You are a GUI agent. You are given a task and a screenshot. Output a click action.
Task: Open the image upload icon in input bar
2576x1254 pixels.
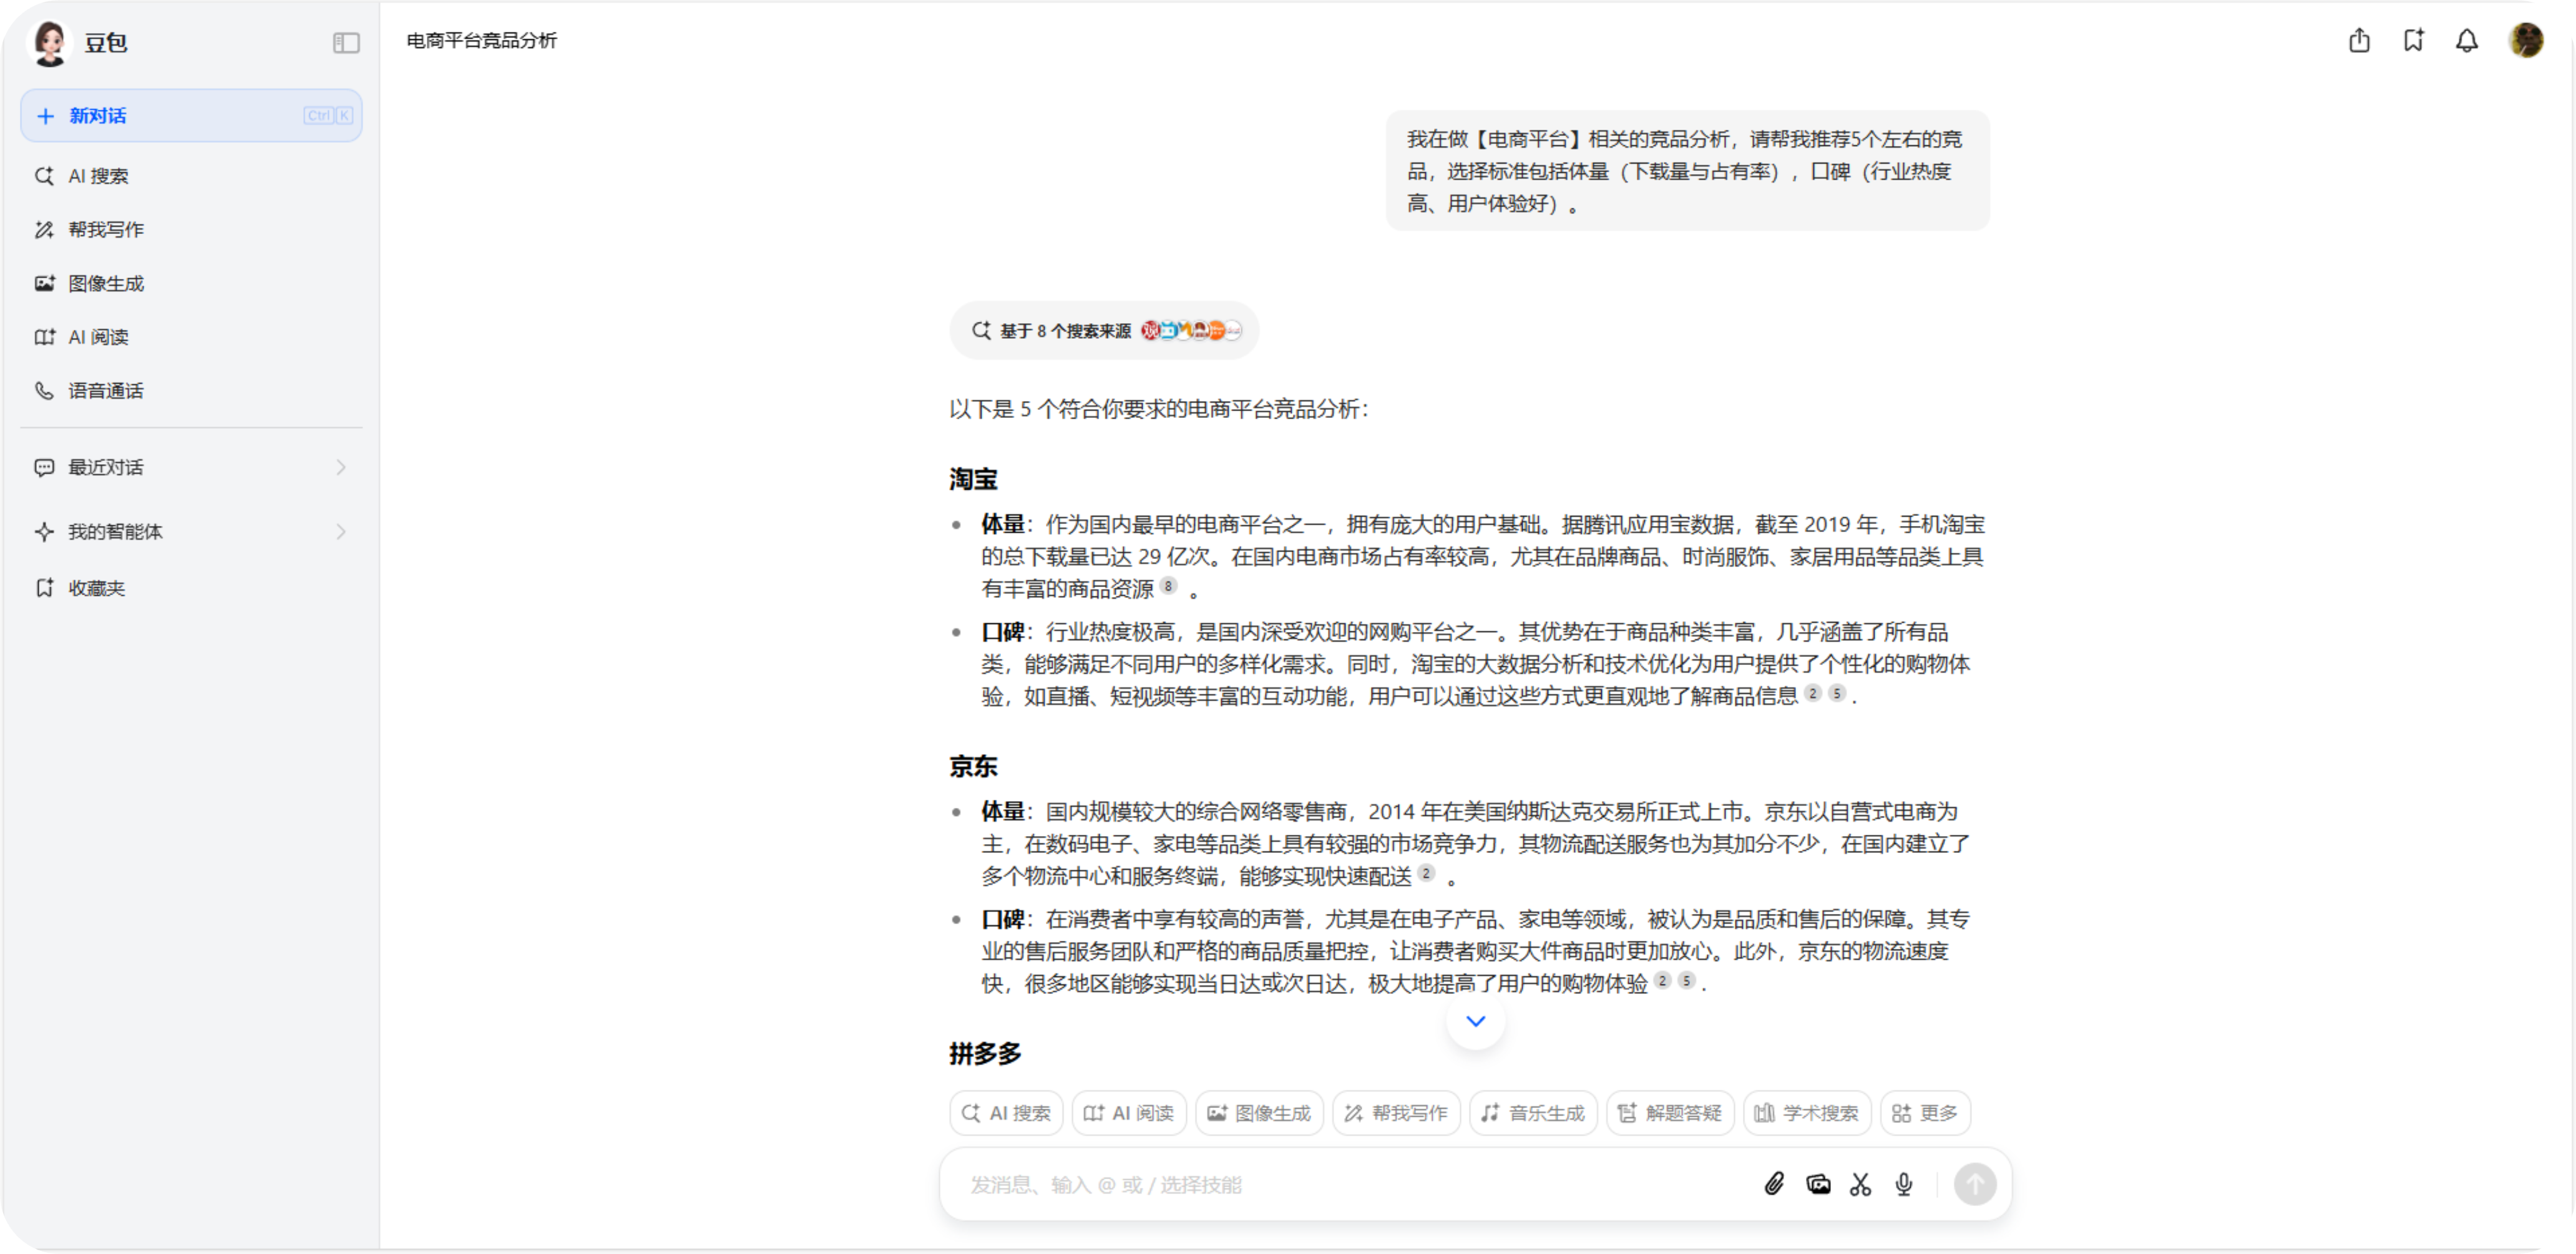(x=1819, y=1184)
